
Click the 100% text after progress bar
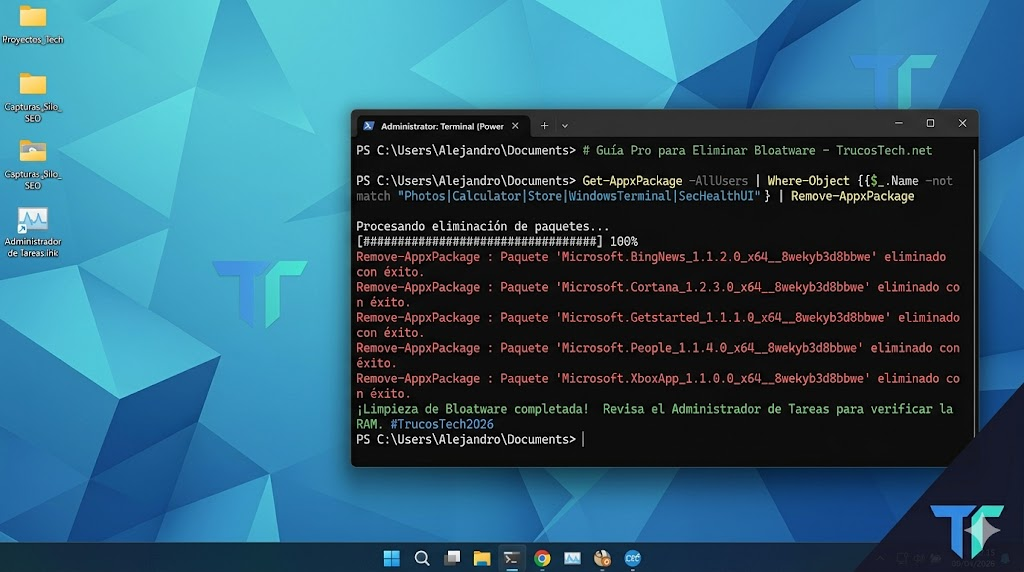point(624,242)
